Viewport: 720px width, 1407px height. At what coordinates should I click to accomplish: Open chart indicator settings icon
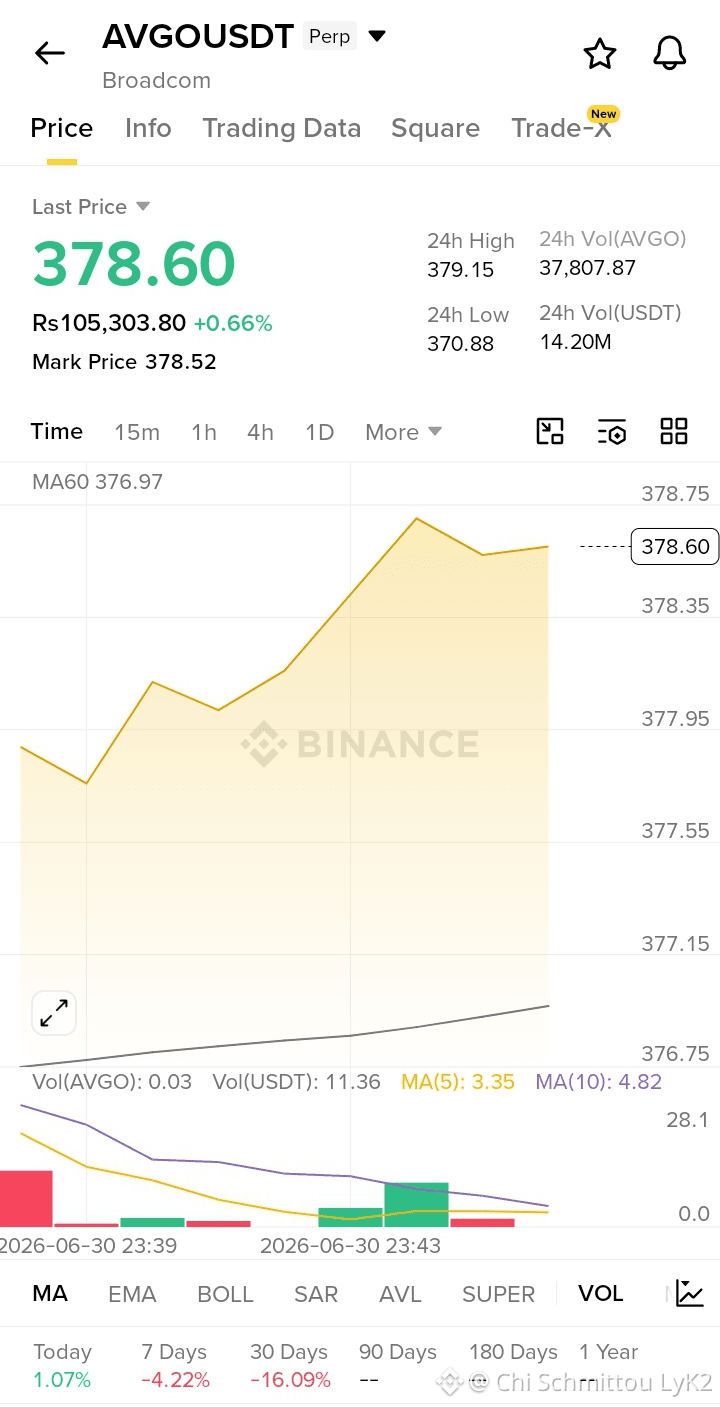click(612, 431)
